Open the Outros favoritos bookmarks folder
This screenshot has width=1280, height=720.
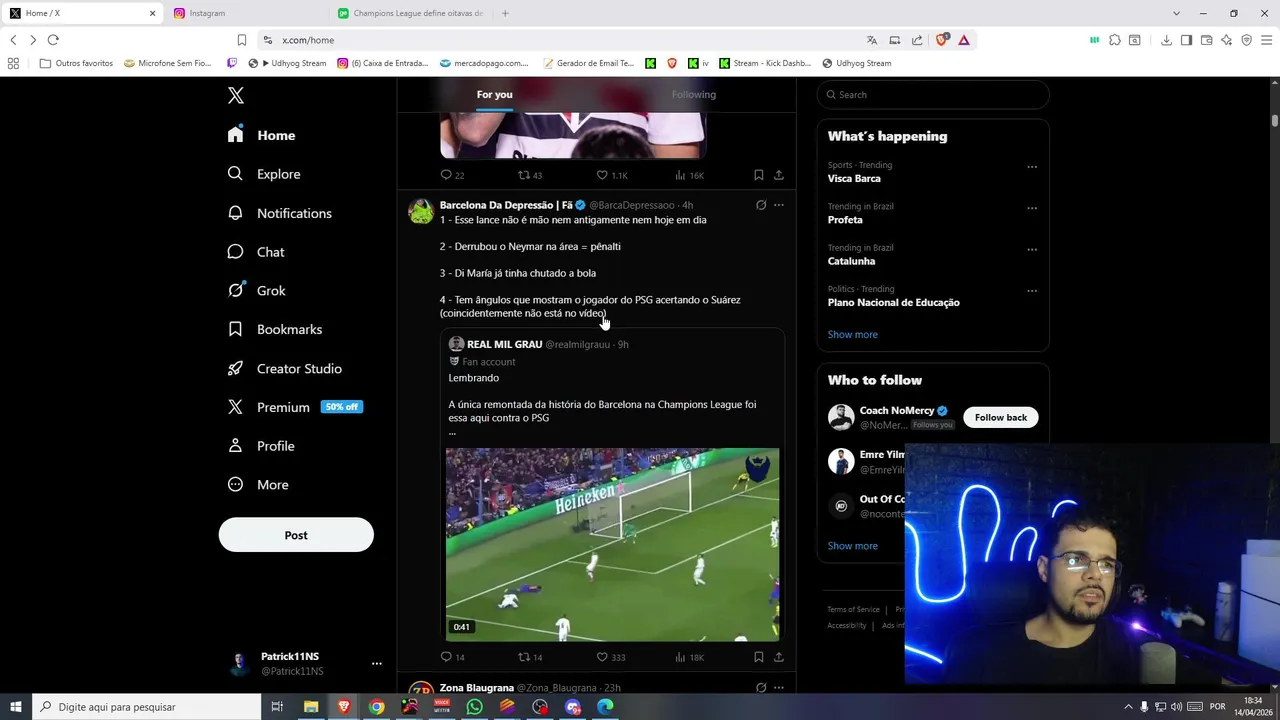76,63
